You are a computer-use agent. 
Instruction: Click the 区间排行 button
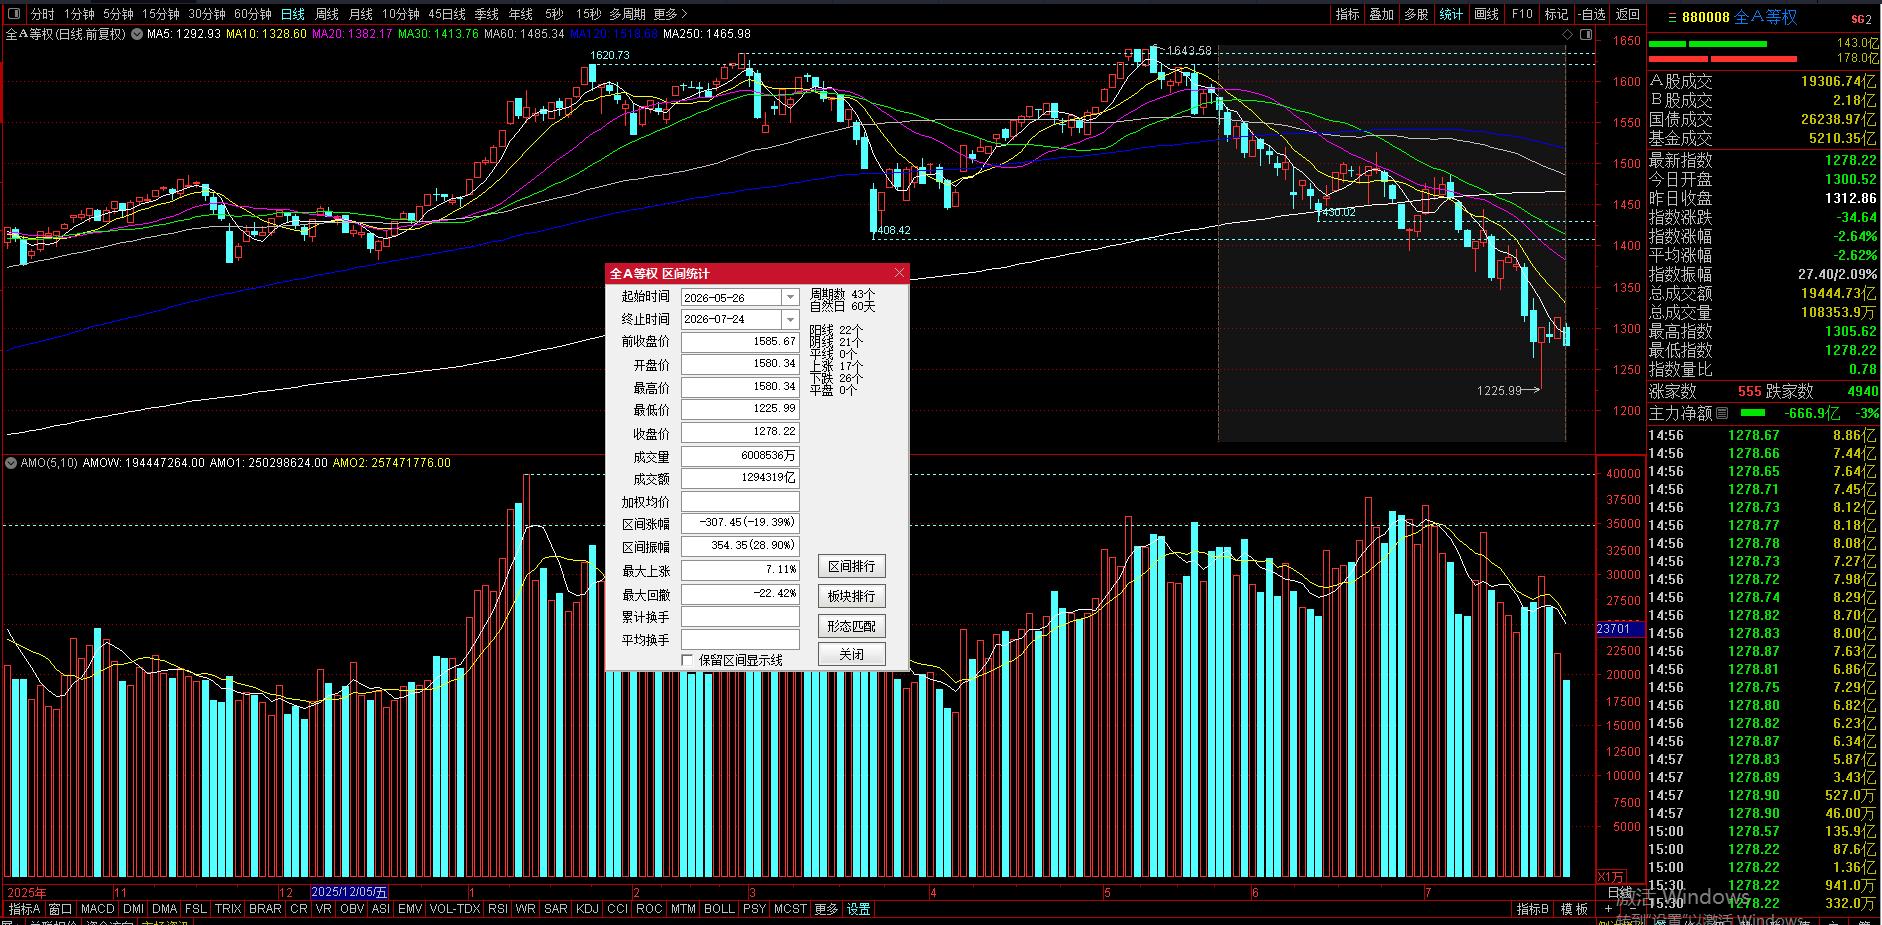coord(851,566)
